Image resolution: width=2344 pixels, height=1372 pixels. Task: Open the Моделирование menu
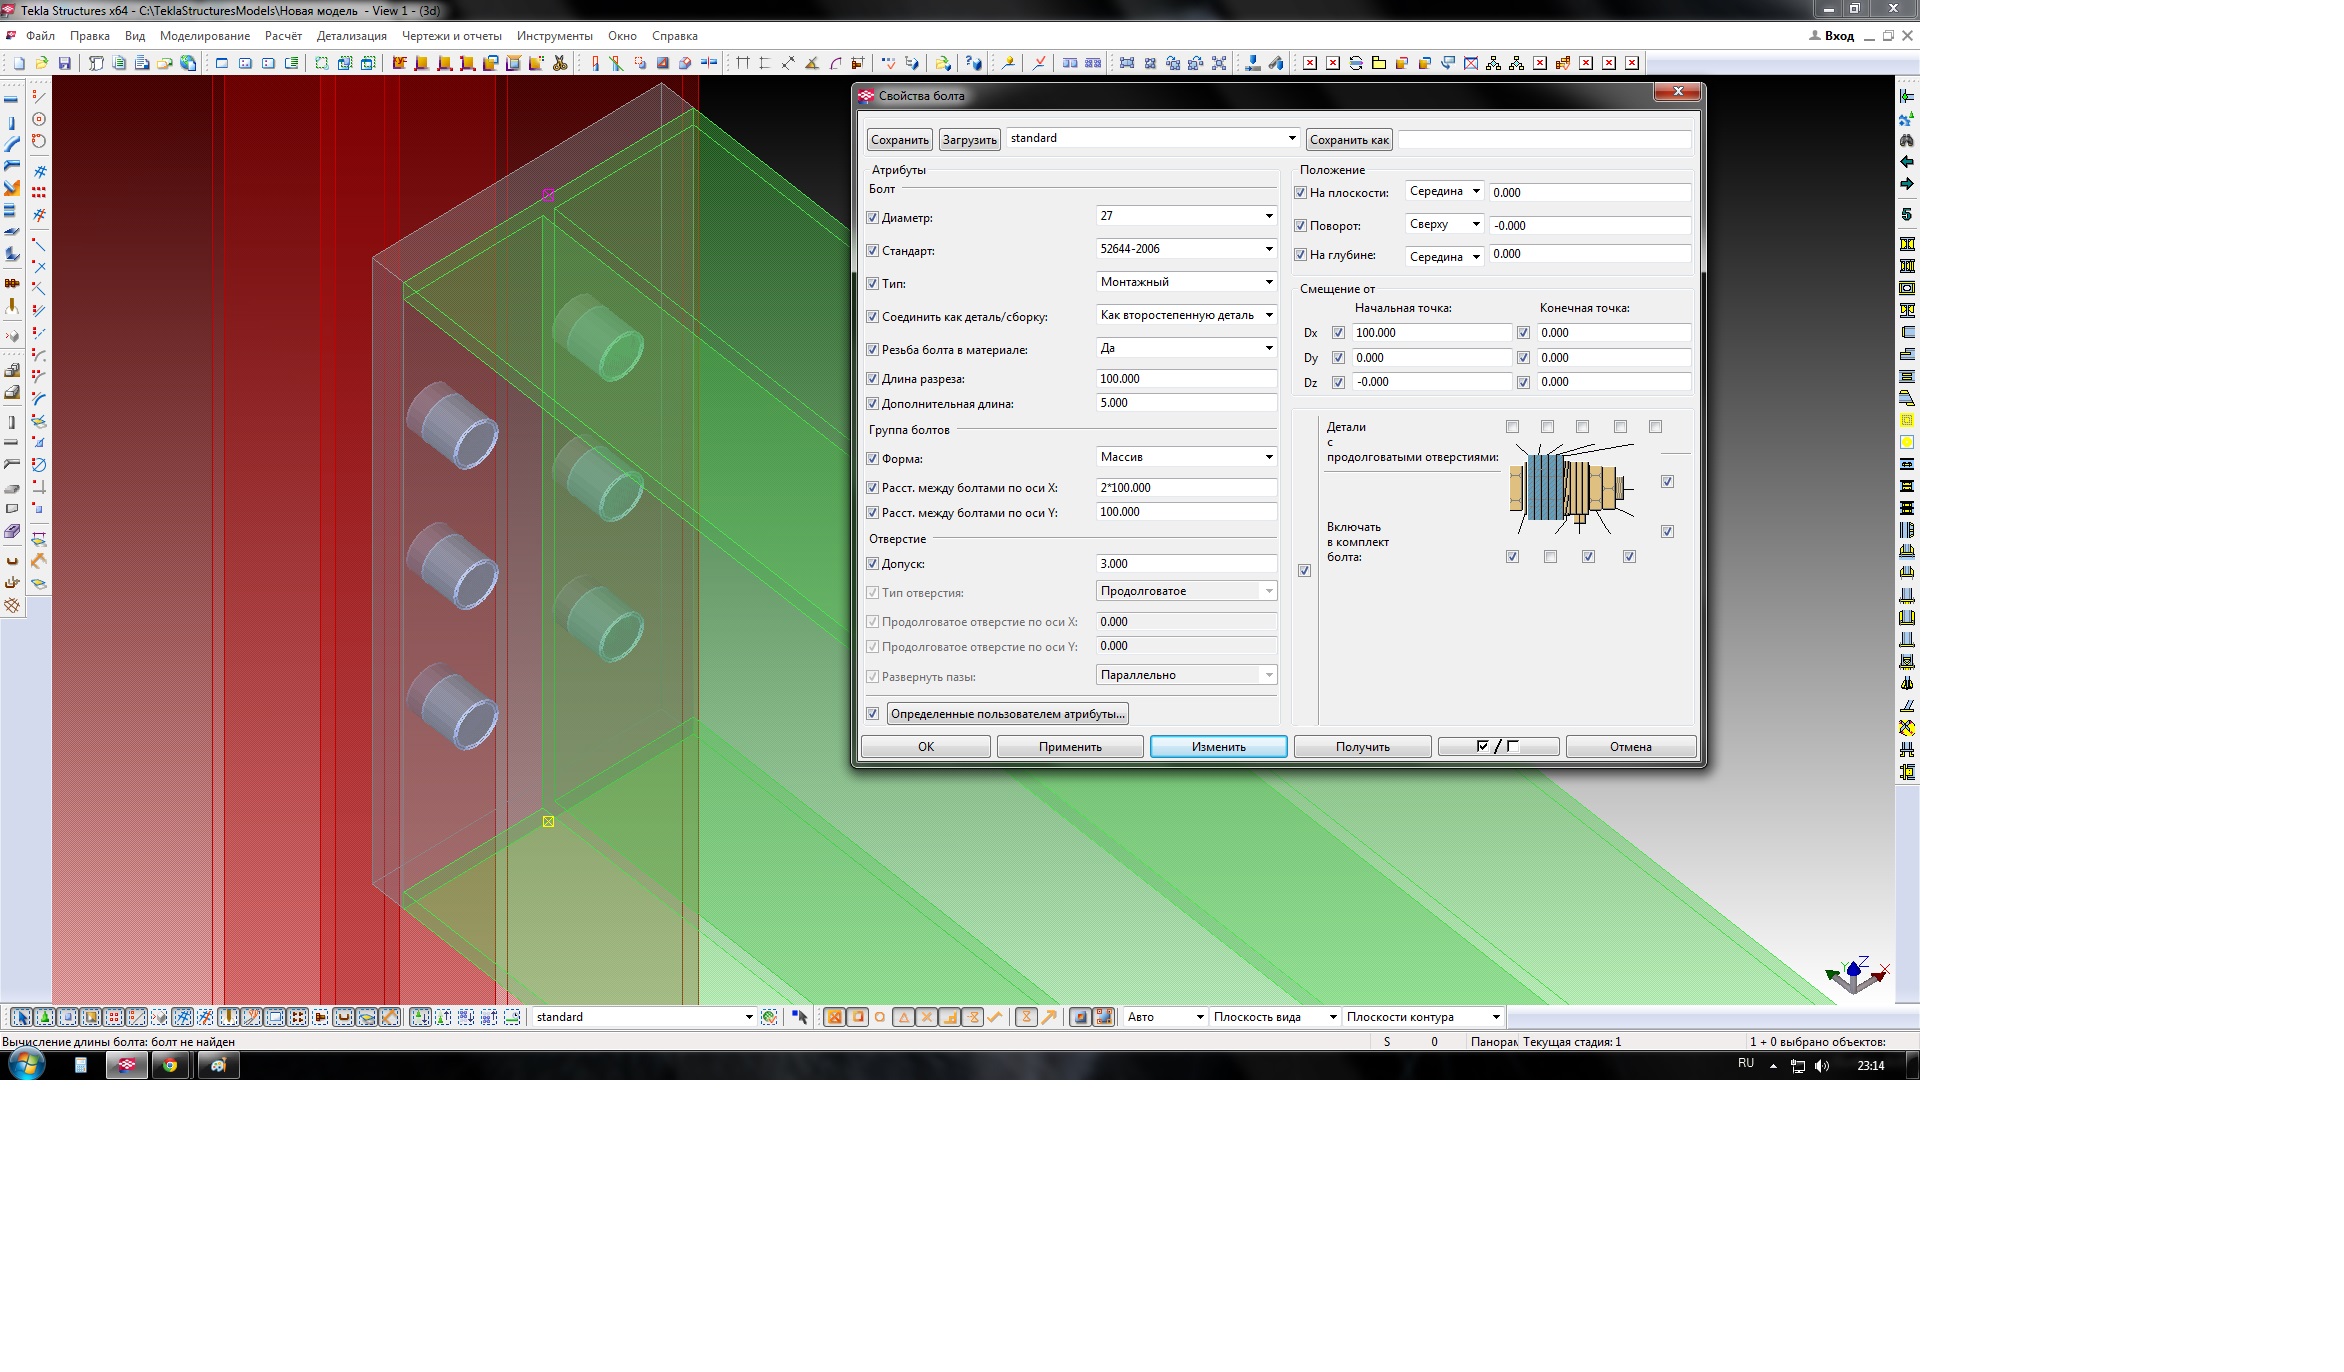tap(204, 36)
